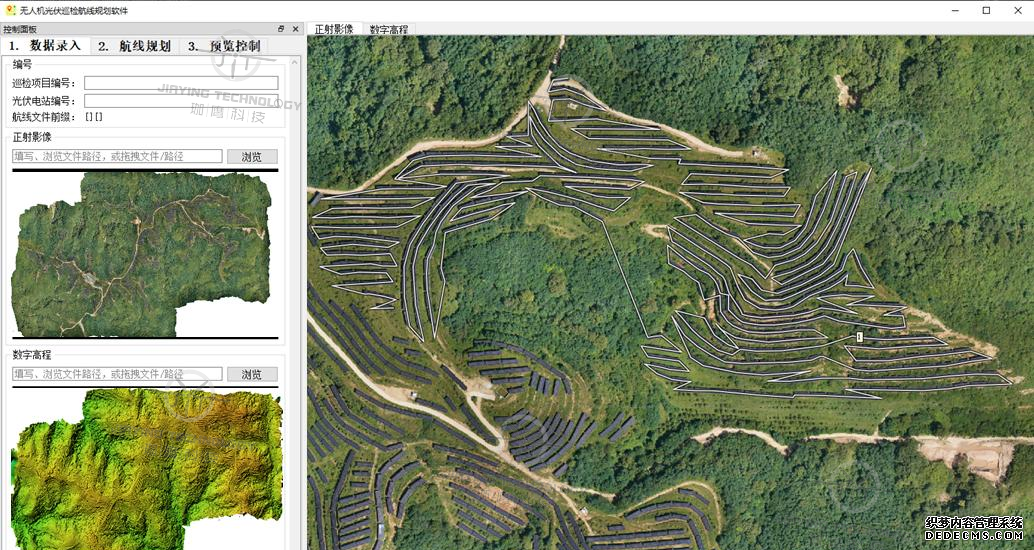Select the 正射影像 tab above the map
The height and width of the screenshot is (550, 1034).
pyautogui.click(x=334, y=29)
